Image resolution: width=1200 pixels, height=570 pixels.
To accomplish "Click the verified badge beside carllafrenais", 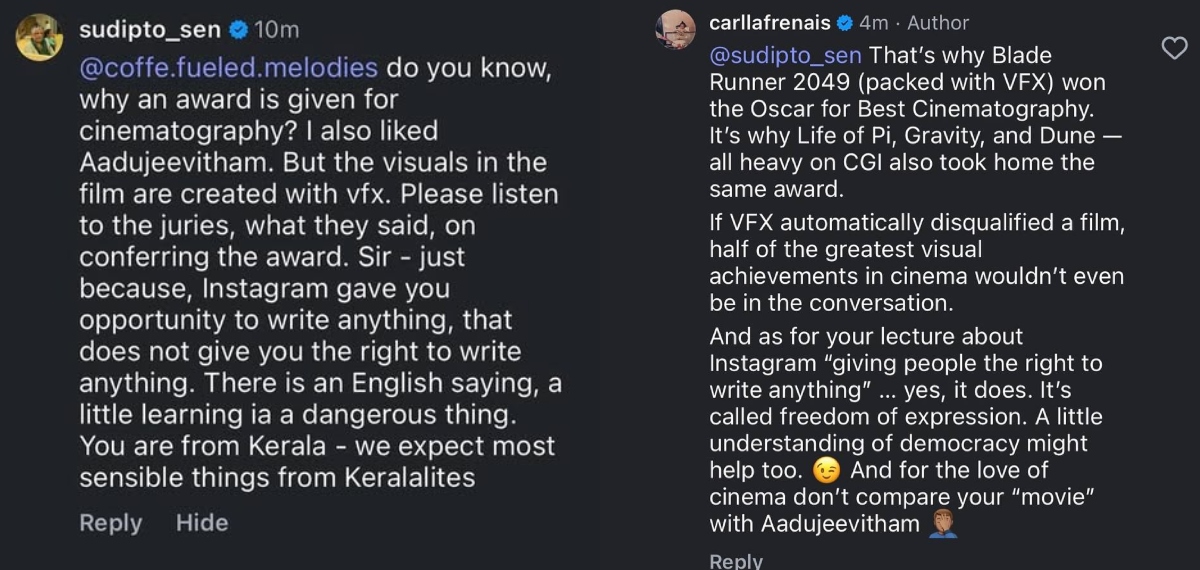I will click(845, 23).
